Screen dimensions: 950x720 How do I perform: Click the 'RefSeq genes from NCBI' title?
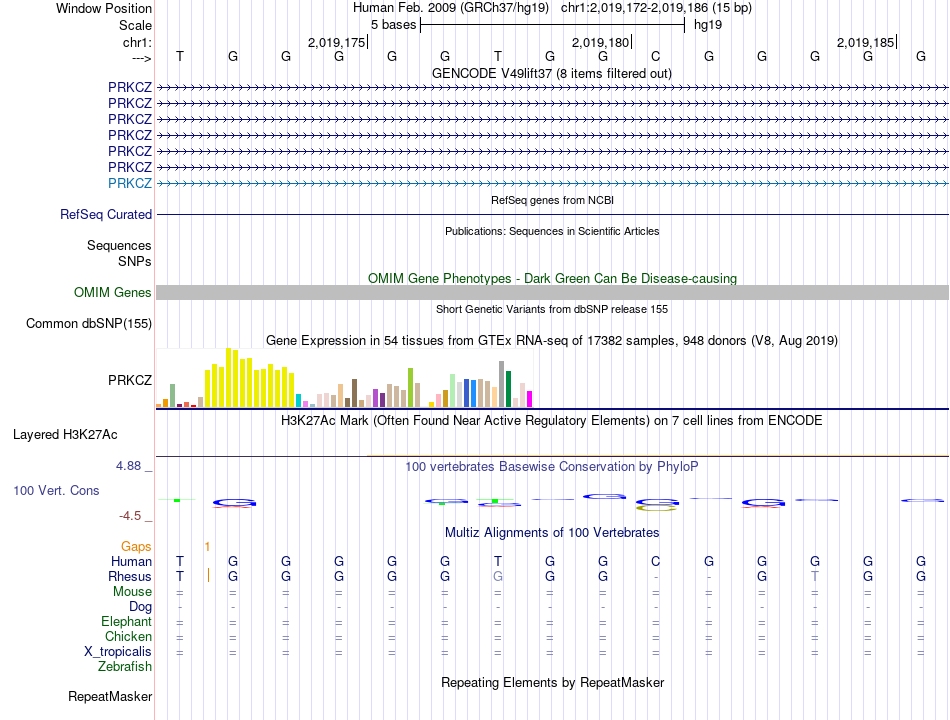tap(552, 200)
